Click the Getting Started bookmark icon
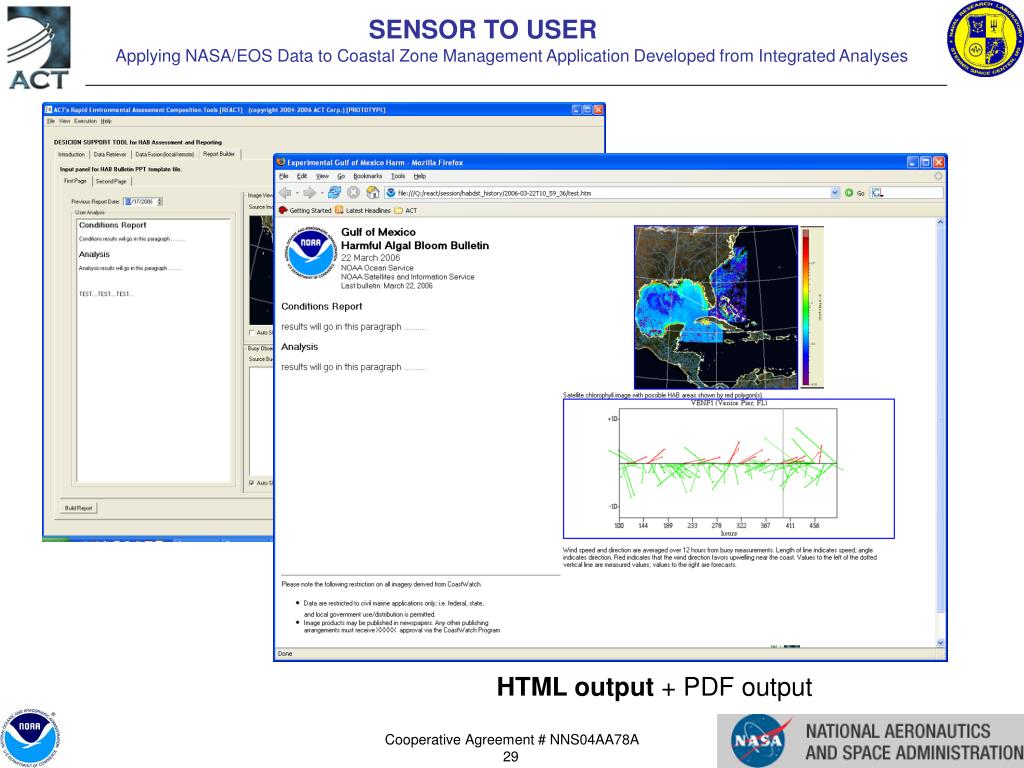Screen dimensions: 1024x768 click(x=283, y=210)
